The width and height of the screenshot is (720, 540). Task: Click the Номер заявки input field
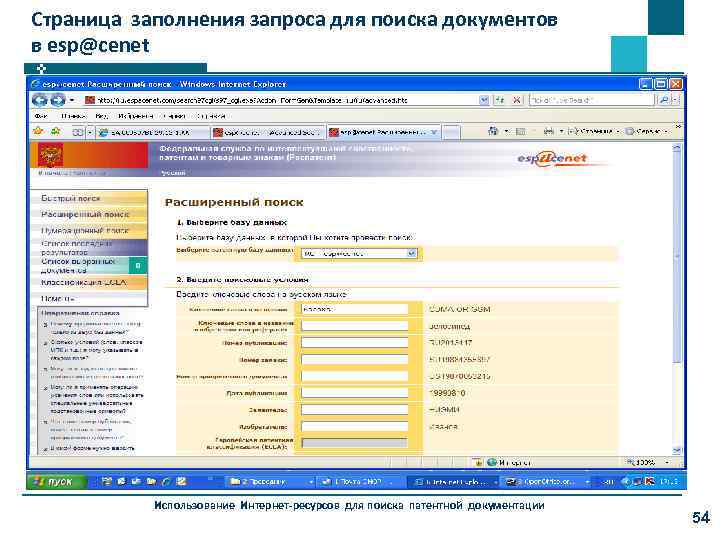(354, 360)
